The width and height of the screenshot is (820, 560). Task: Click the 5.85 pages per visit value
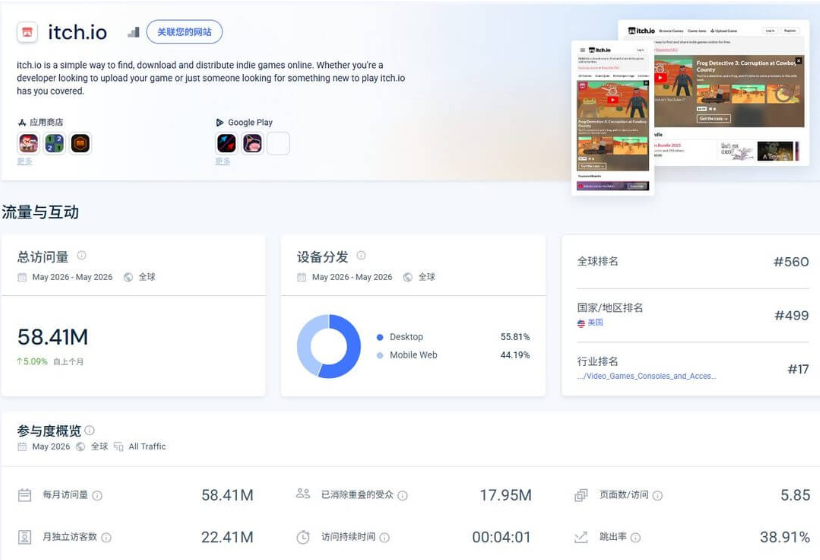click(795, 495)
